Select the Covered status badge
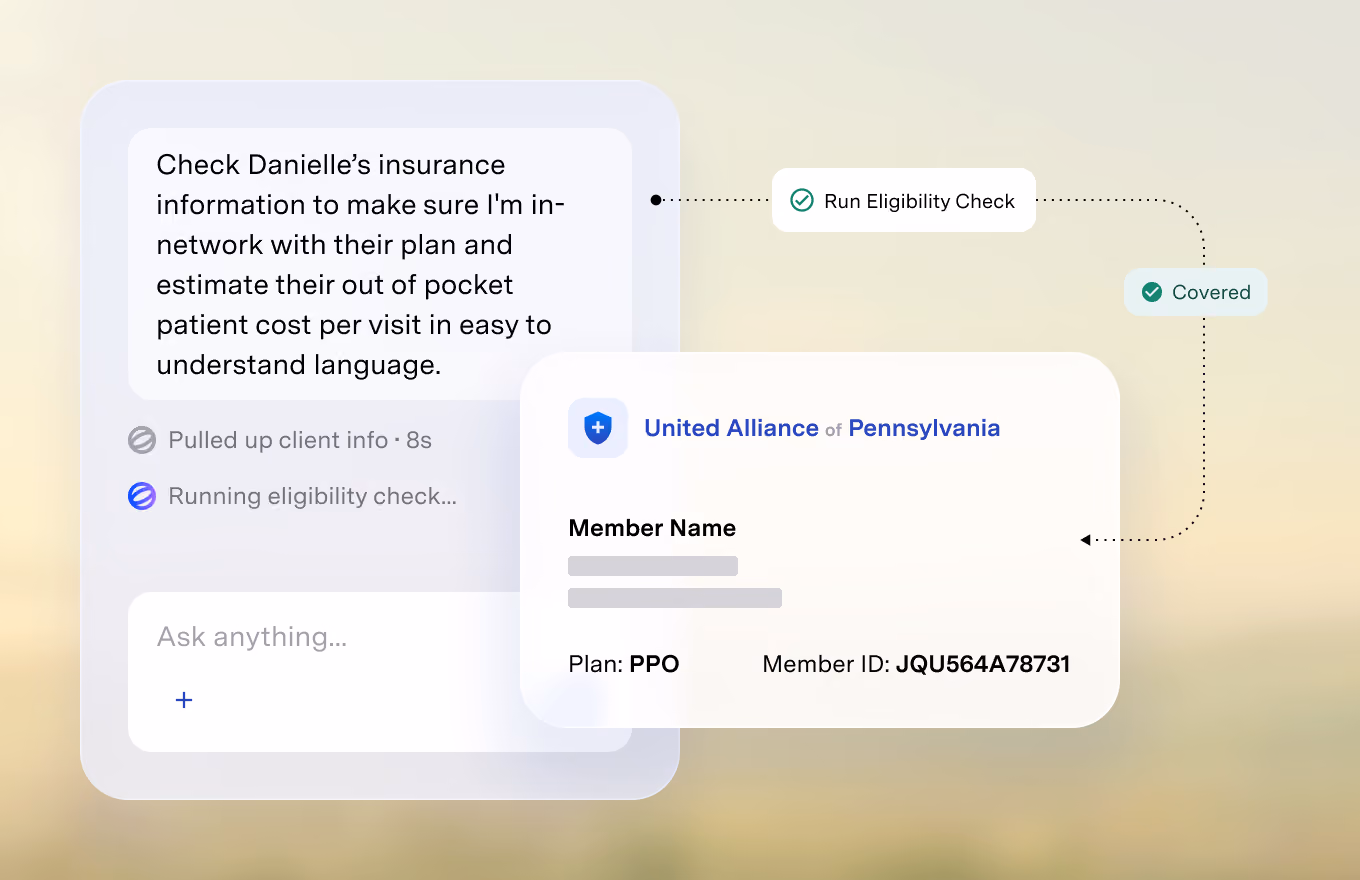This screenshot has height=880, width=1360. point(1196,292)
